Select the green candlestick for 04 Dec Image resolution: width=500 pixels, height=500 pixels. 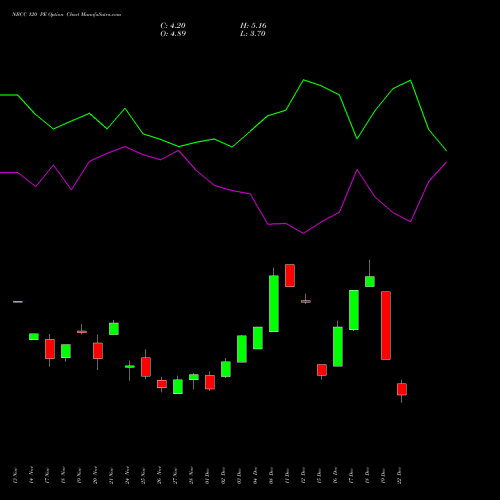tap(258, 338)
